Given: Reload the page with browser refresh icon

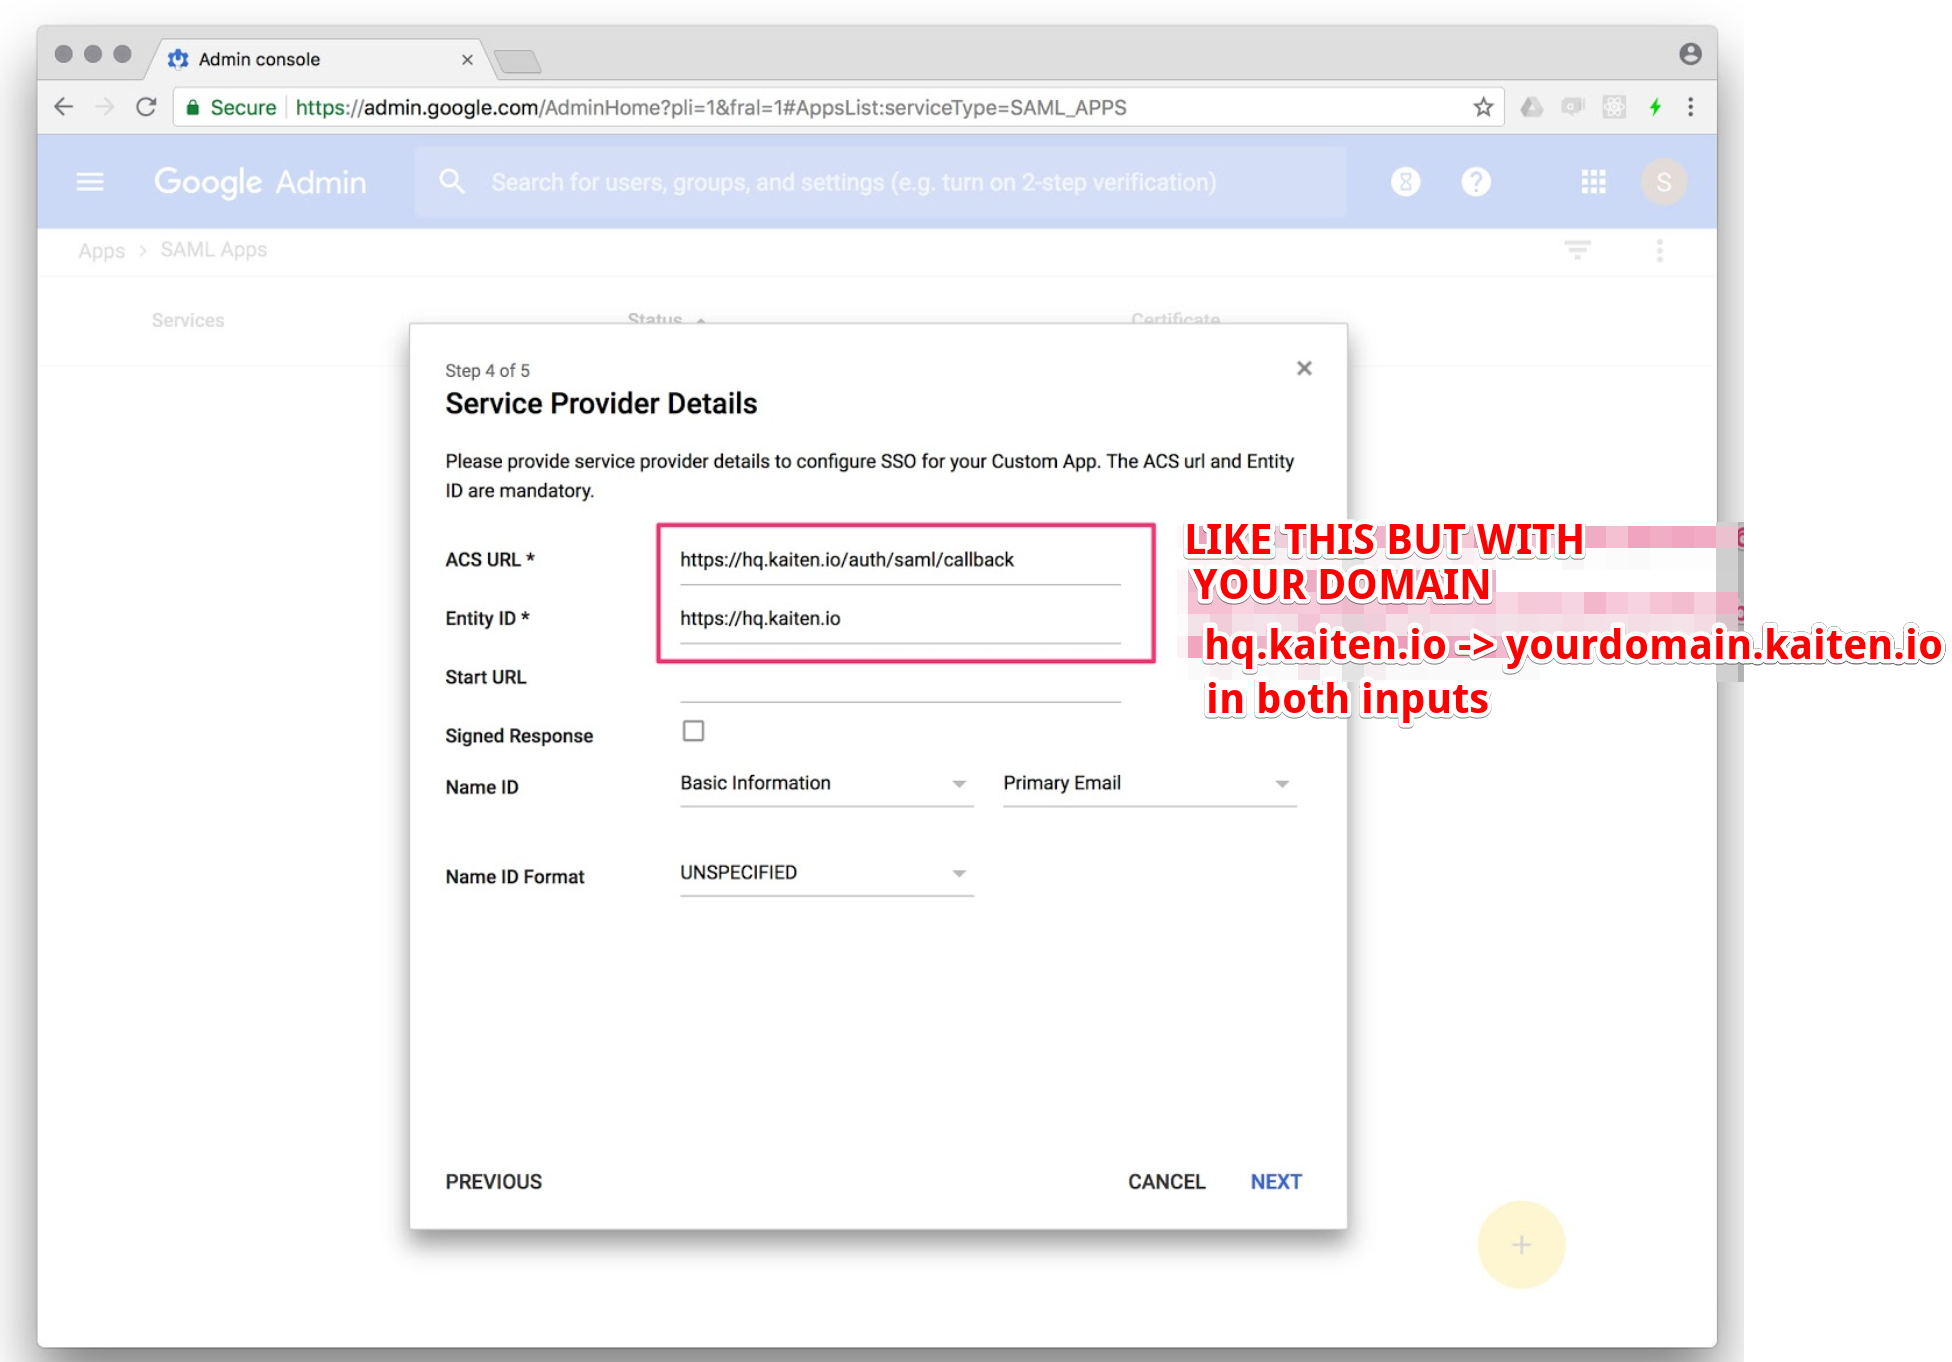Looking at the screenshot, I should coord(146,107).
